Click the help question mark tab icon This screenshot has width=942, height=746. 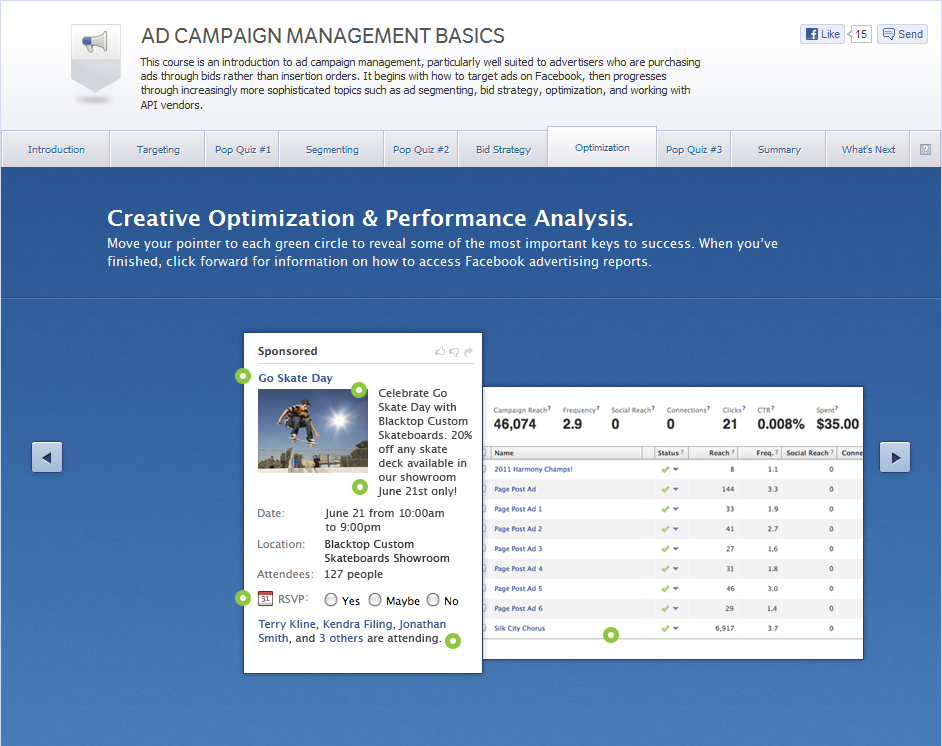[x=925, y=150]
